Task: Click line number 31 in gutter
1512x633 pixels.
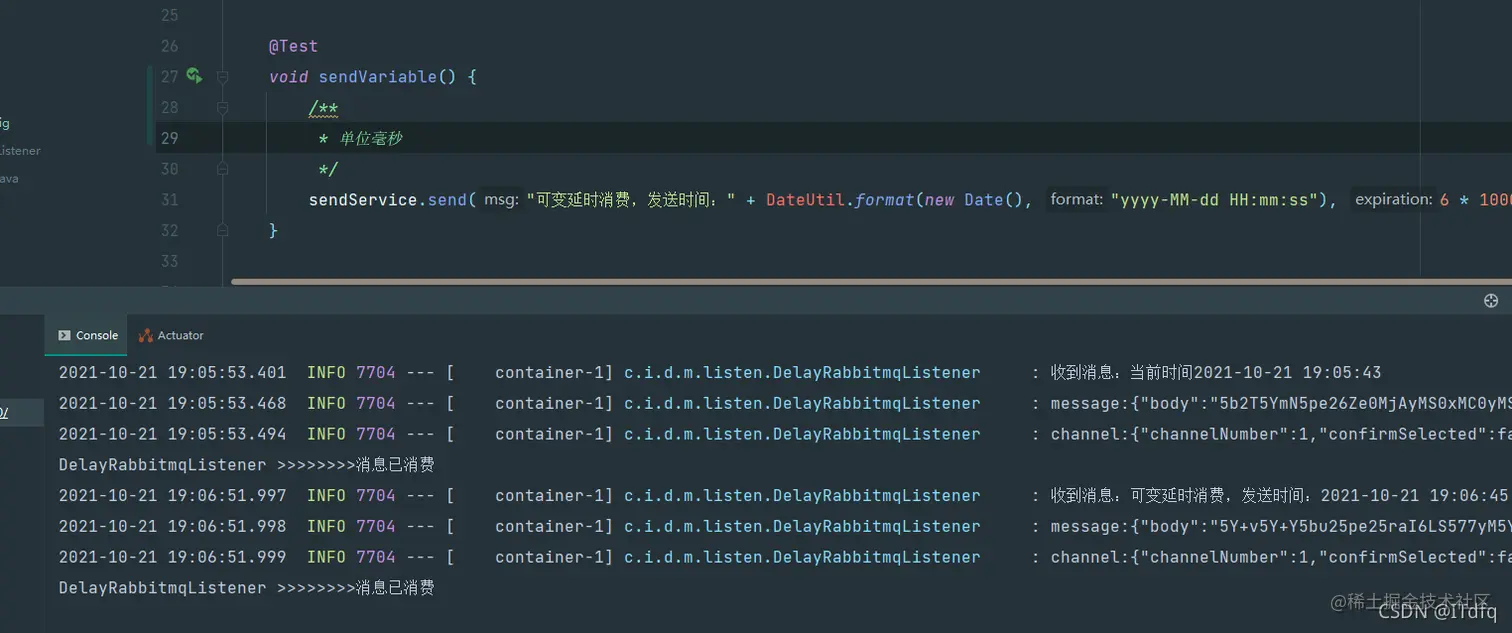Action: pos(169,200)
